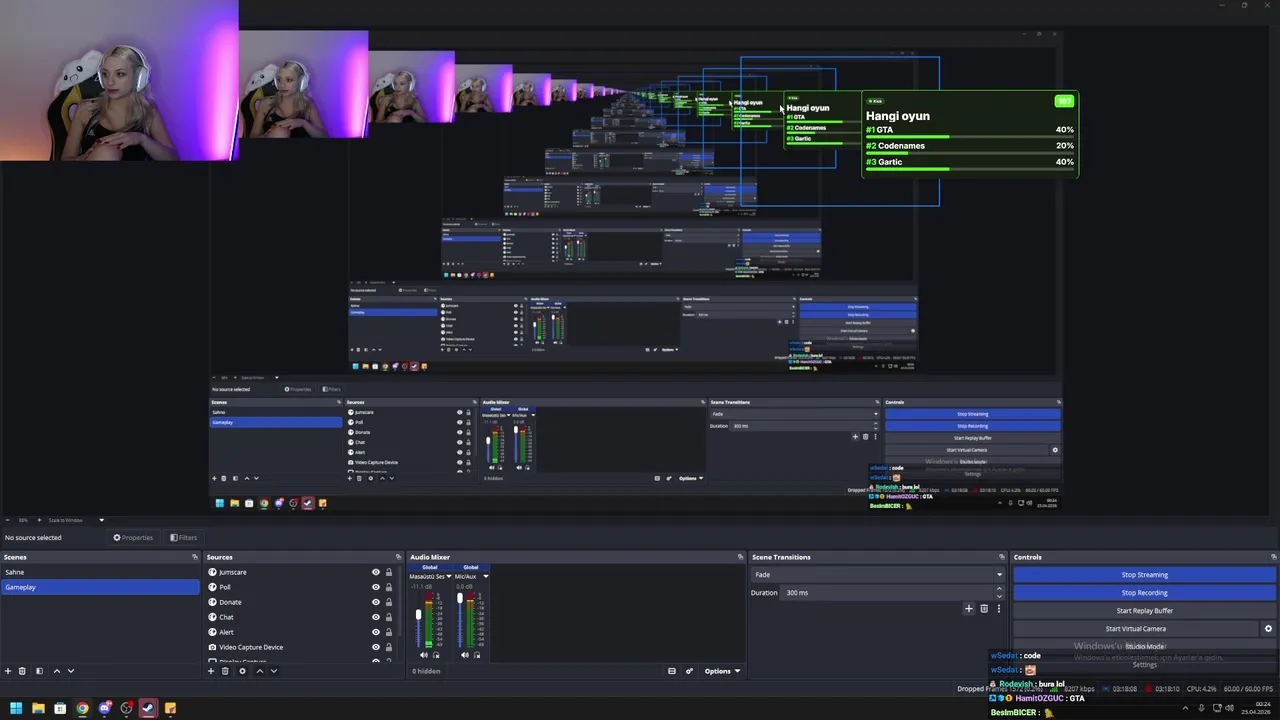Hide the Alert source
Image resolution: width=1280 pixels, height=720 pixels.
pos(376,632)
